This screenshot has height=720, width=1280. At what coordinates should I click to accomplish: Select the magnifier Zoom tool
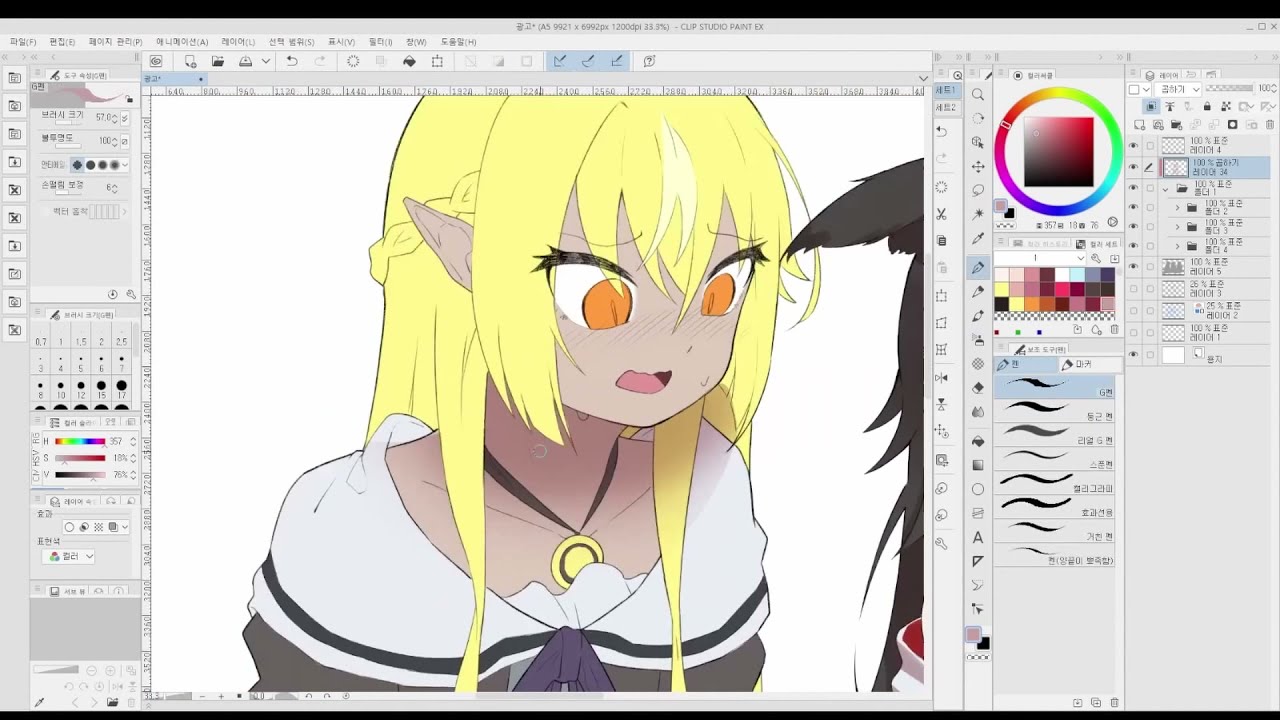(x=978, y=94)
